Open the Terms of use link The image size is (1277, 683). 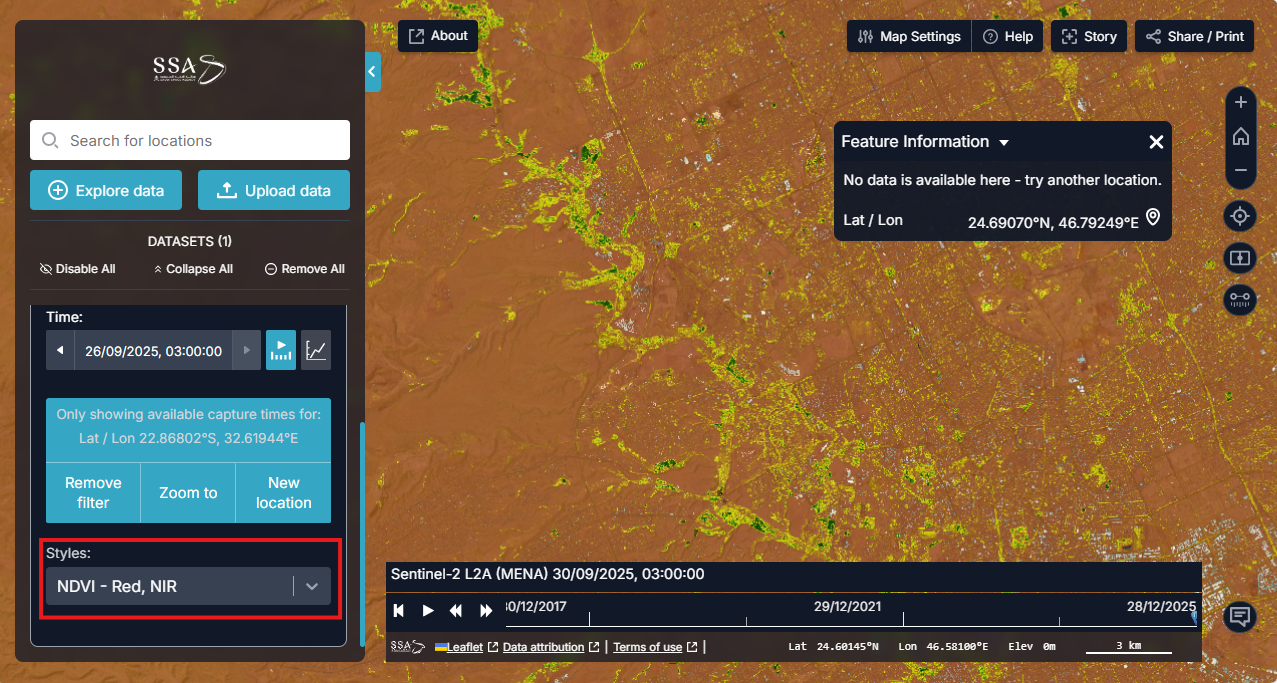click(x=647, y=647)
